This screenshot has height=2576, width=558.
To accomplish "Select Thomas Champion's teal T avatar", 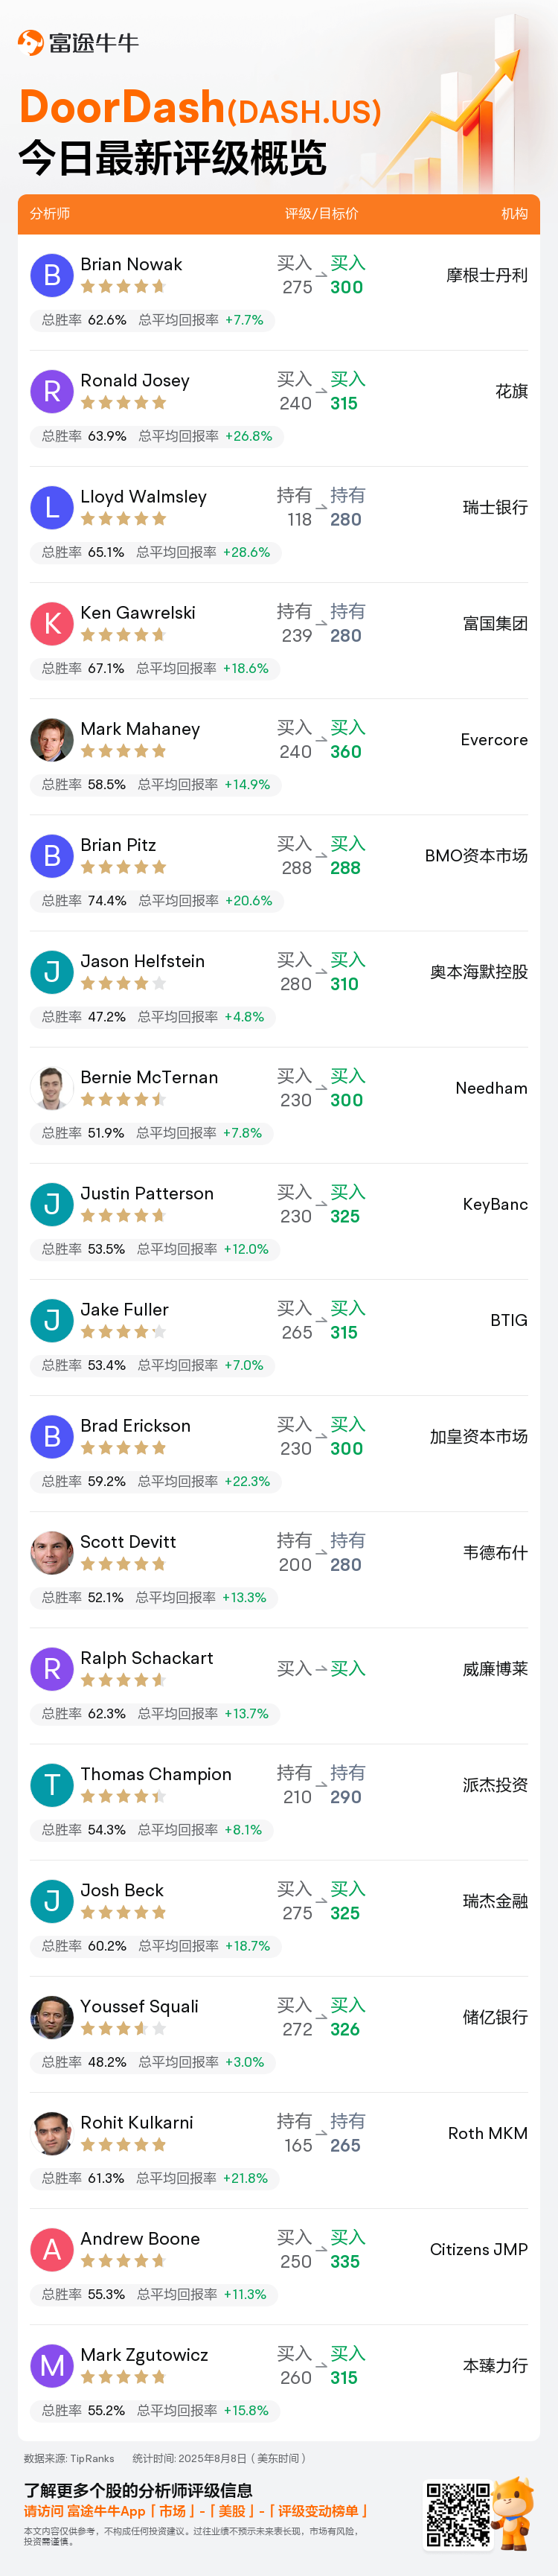I will click(x=52, y=1784).
